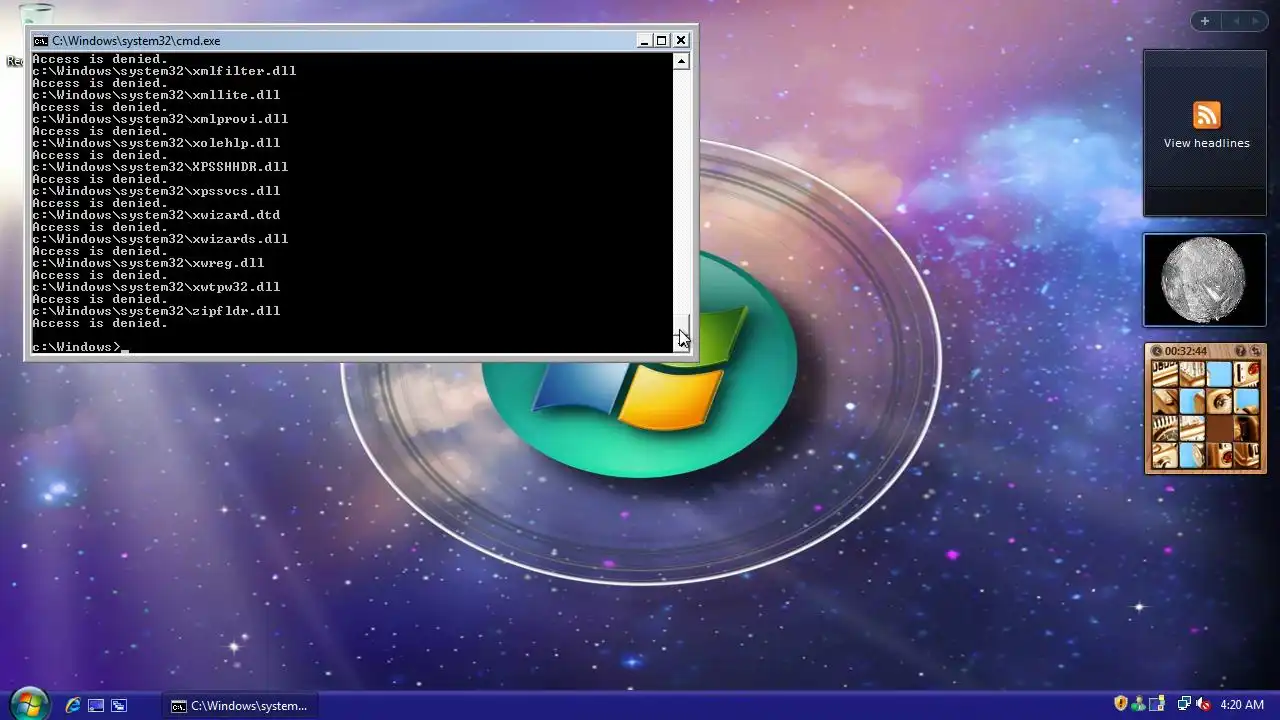Click the plus icon to add gadgets
Viewport: 1280px width, 720px height.
(x=1205, y=21)
